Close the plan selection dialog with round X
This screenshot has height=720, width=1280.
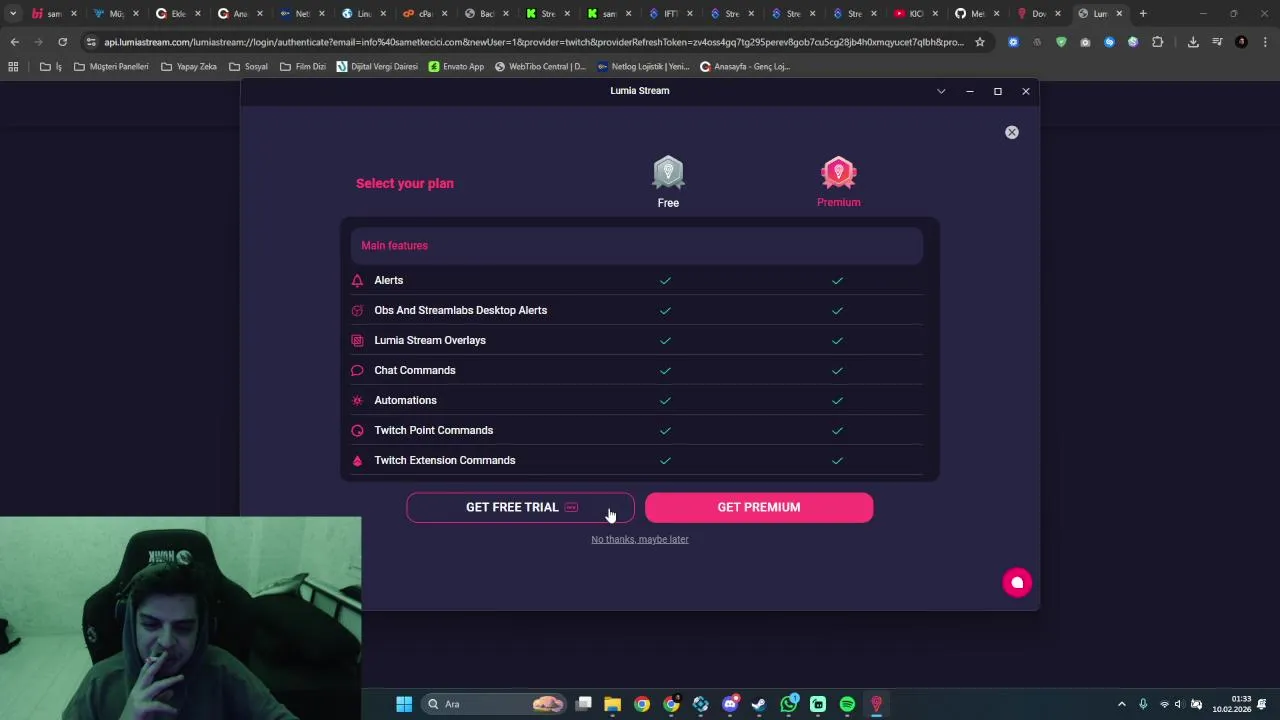click(1012, 132)
